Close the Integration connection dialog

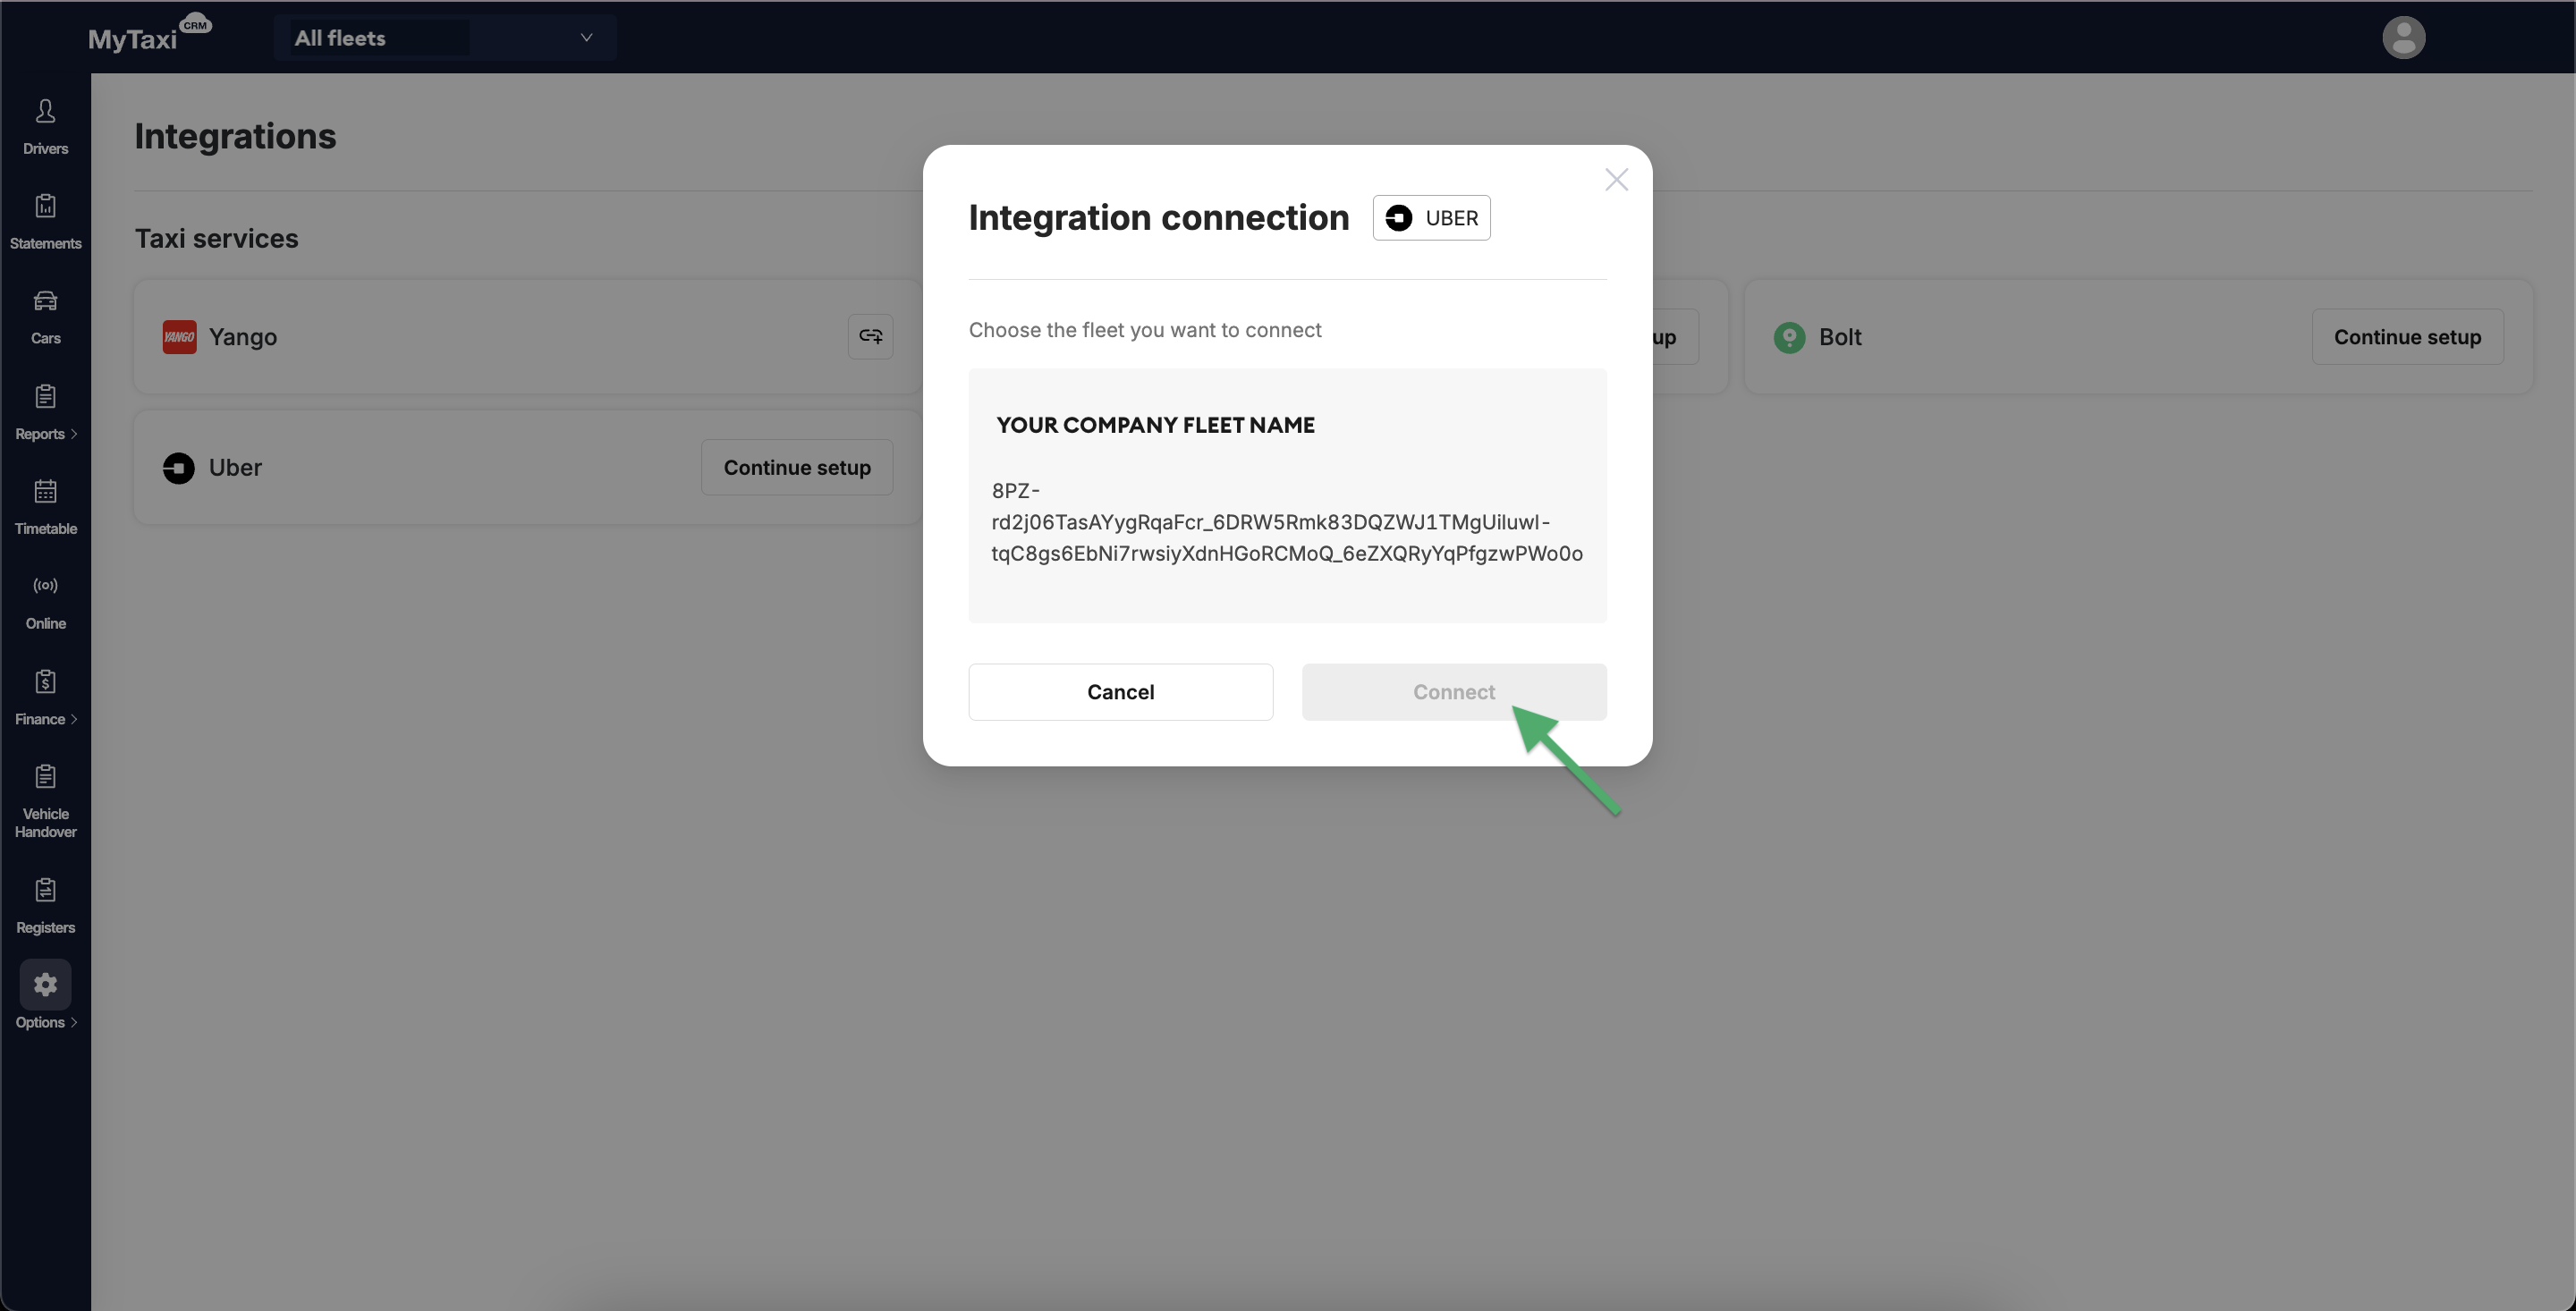point(1616,180)
